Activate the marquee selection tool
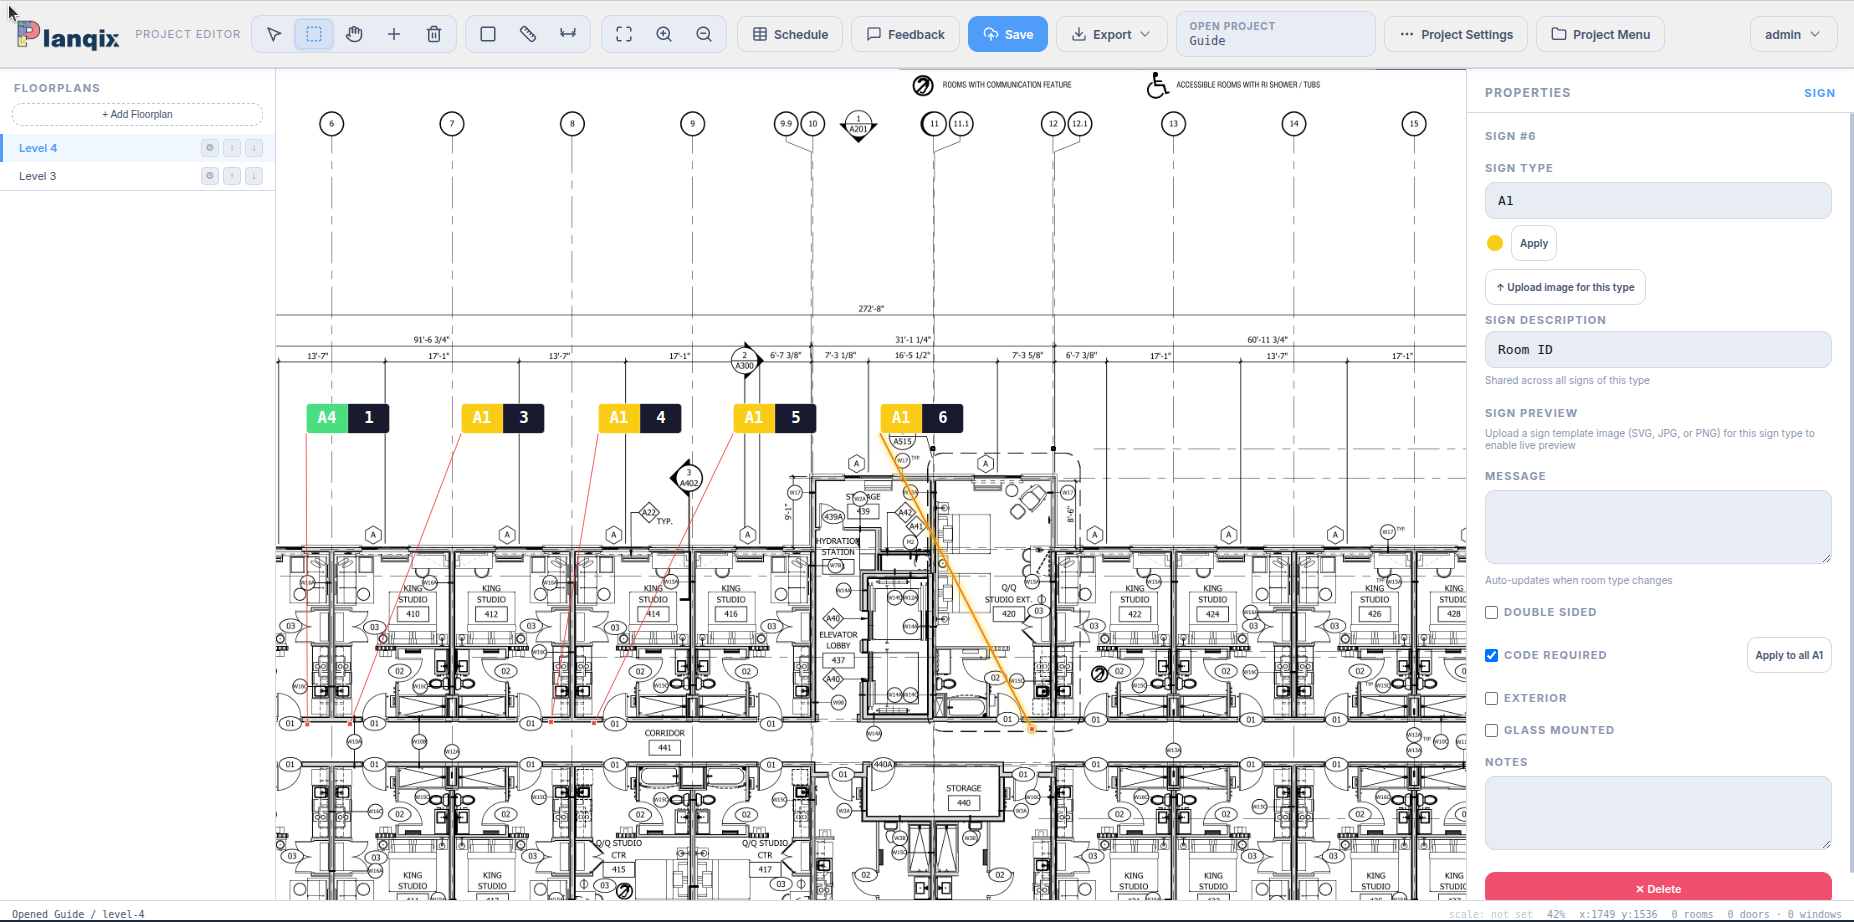This screenshot has width=1854, height=922. pyautogui.click(x=314, y=34)
